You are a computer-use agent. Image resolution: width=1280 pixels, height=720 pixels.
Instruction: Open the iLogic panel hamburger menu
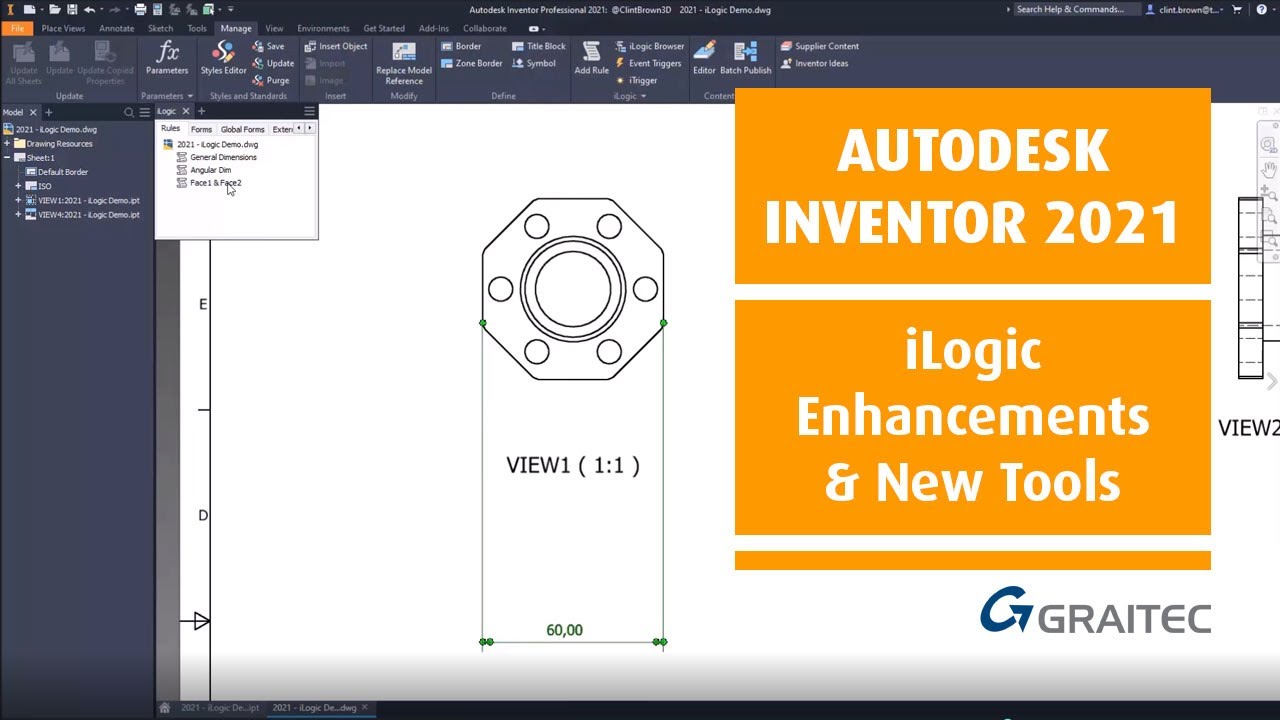coord(309,111)
